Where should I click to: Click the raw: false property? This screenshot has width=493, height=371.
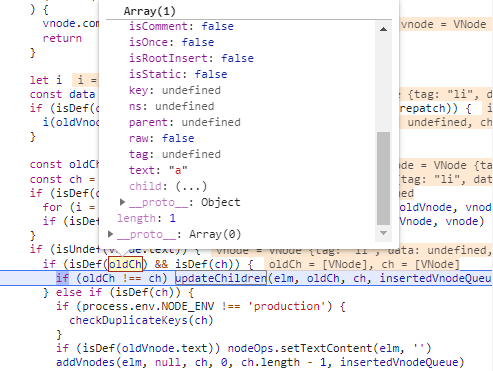(x=162, y=138)
